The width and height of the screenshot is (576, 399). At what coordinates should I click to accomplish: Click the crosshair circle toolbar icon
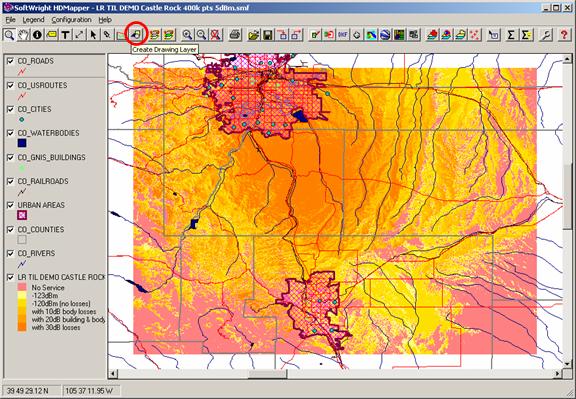pyautogui.click(x=357, y=35)
